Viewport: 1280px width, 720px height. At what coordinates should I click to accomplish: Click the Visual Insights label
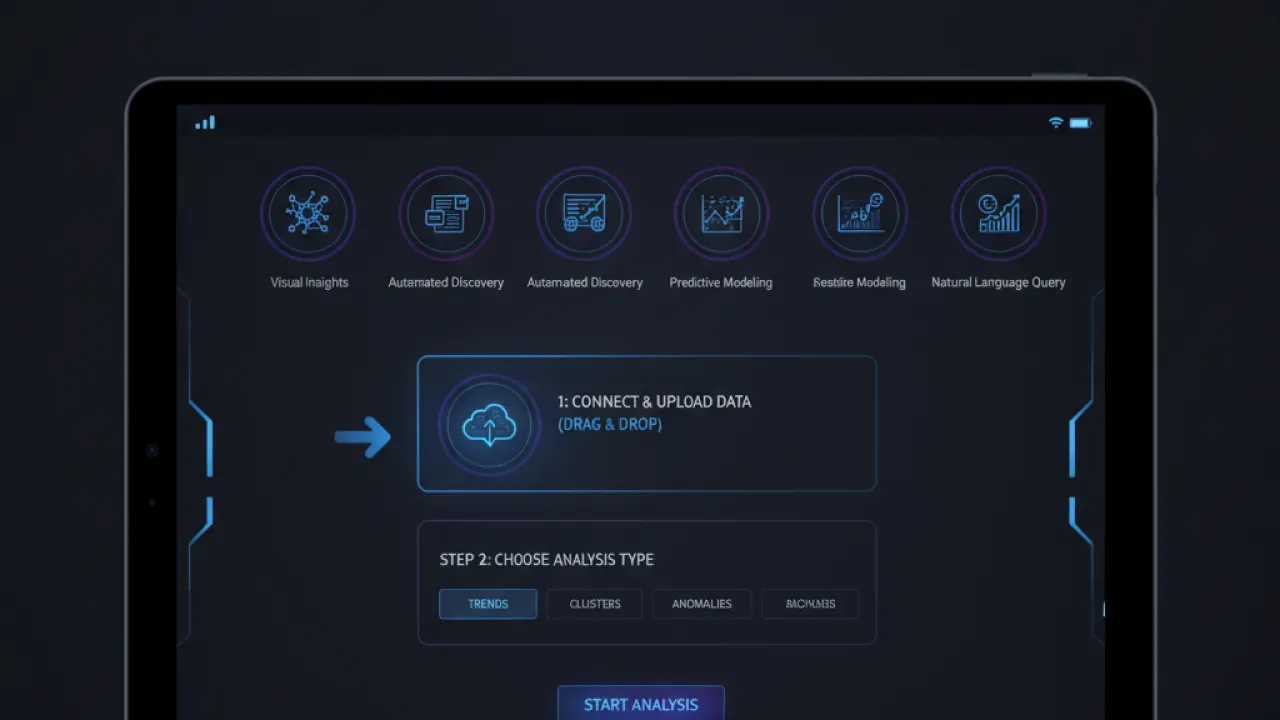(x=309, y=283)
